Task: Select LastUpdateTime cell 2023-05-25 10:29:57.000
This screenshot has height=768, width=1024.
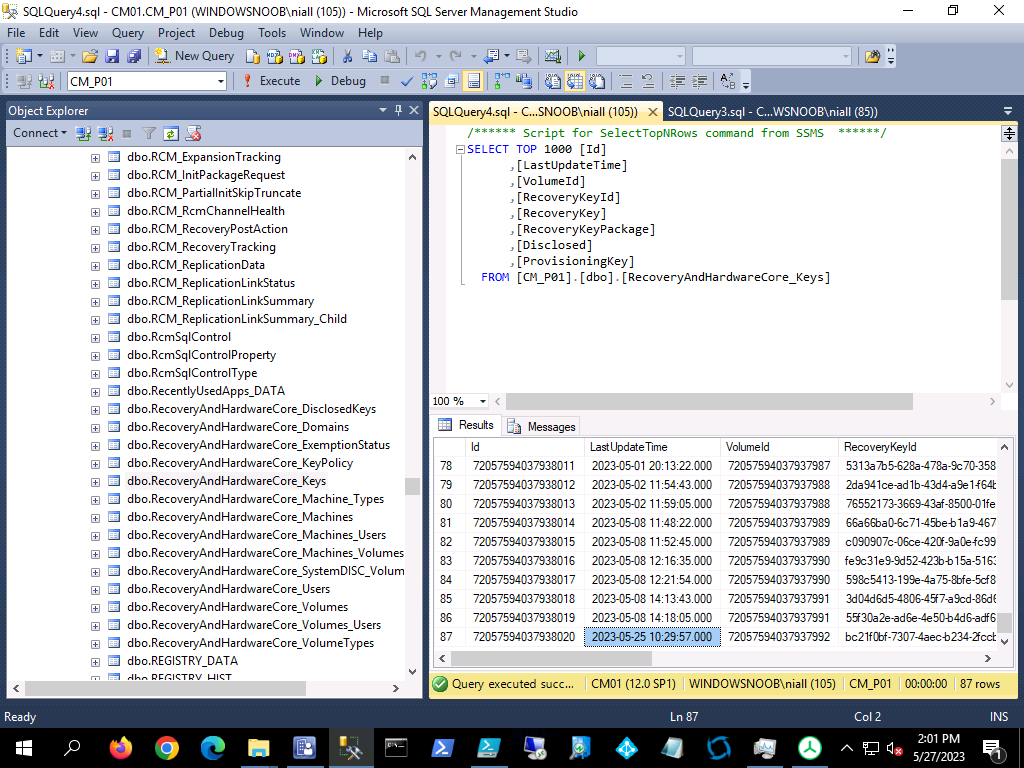Action: [652, 637]
